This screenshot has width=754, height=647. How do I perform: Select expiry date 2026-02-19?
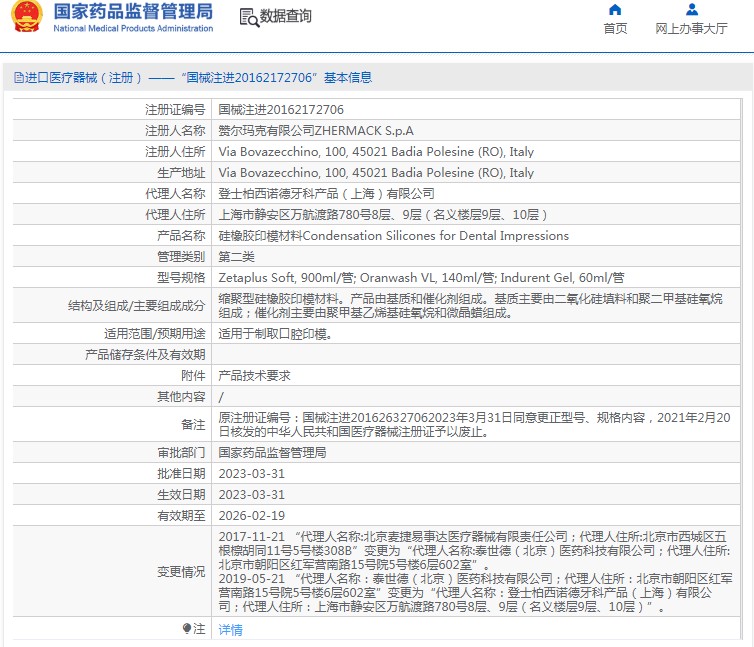(x=251, y=516)
